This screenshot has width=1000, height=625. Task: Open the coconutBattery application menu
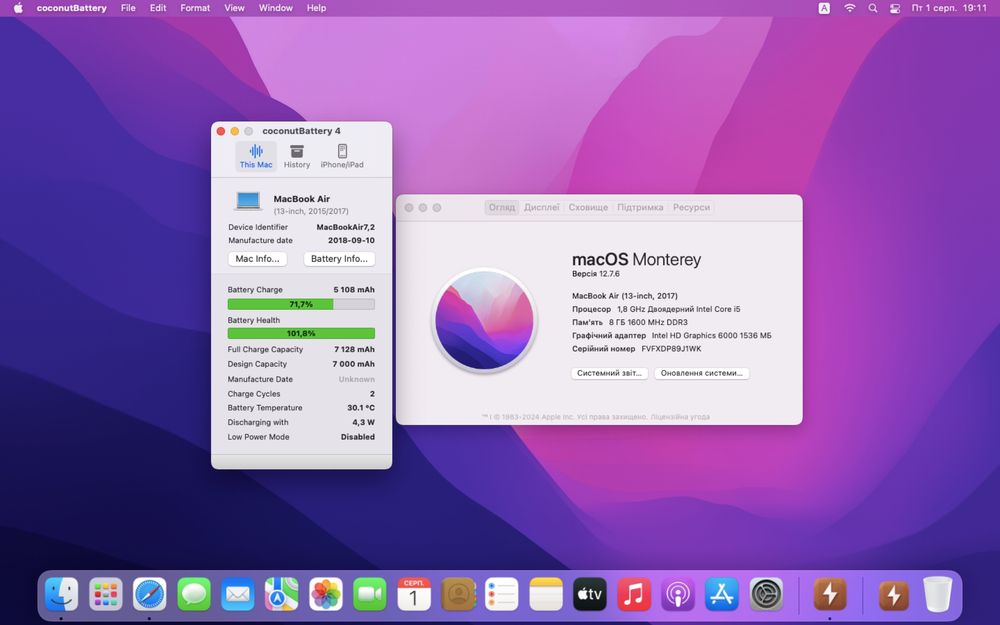click(71, 8)
